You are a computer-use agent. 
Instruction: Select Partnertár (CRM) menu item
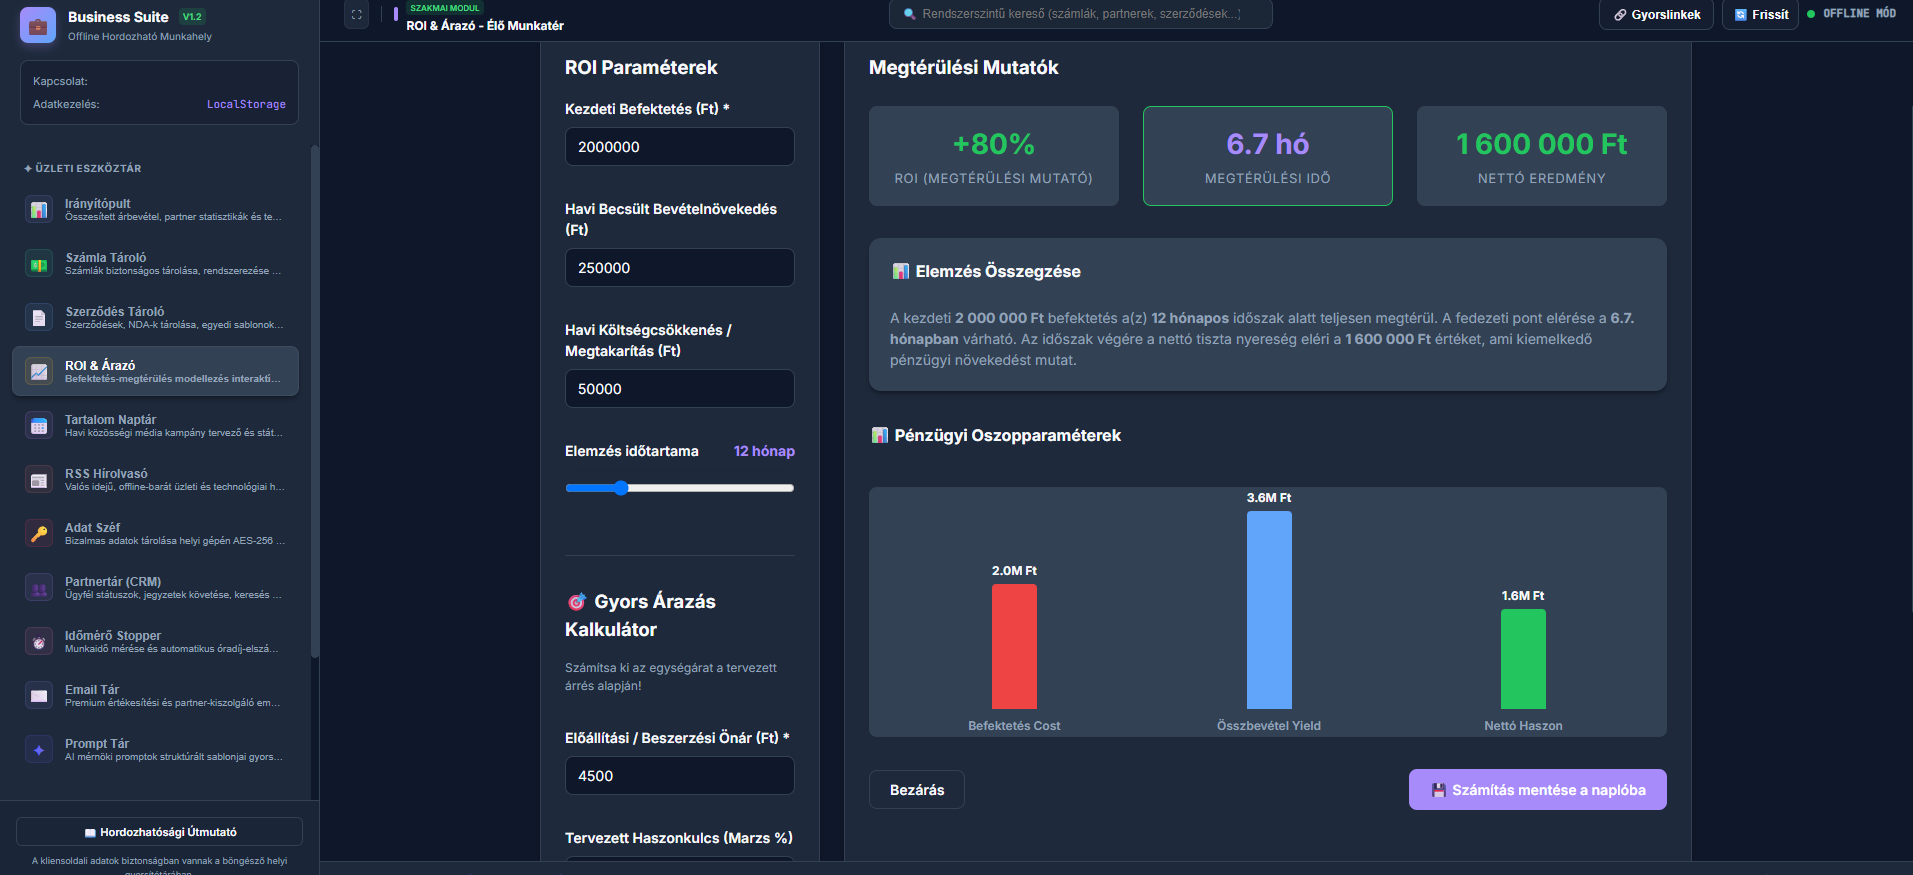(x=156, y=588)
